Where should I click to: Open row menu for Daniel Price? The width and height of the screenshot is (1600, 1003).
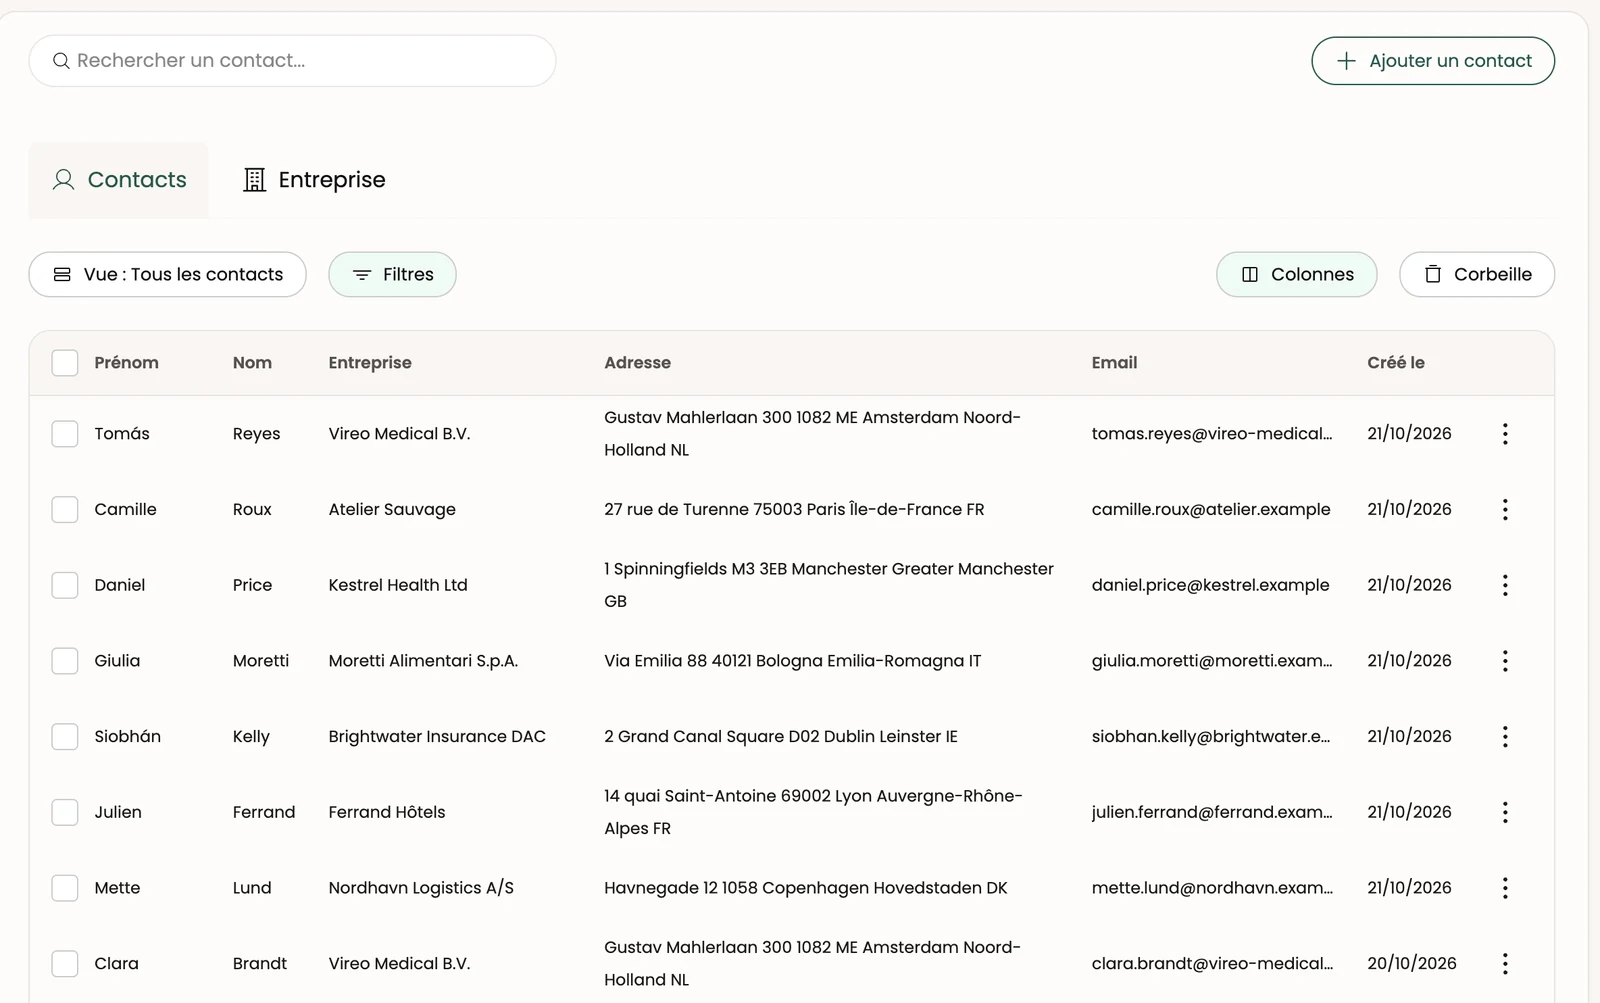click(x=1505, y=585)
